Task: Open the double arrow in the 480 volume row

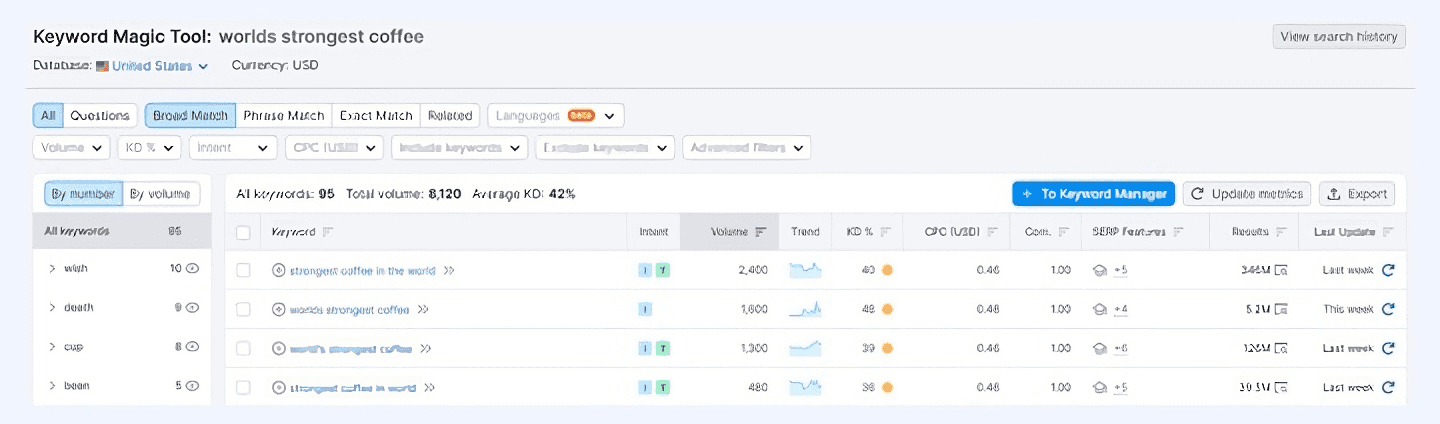Action: (430, 387)
